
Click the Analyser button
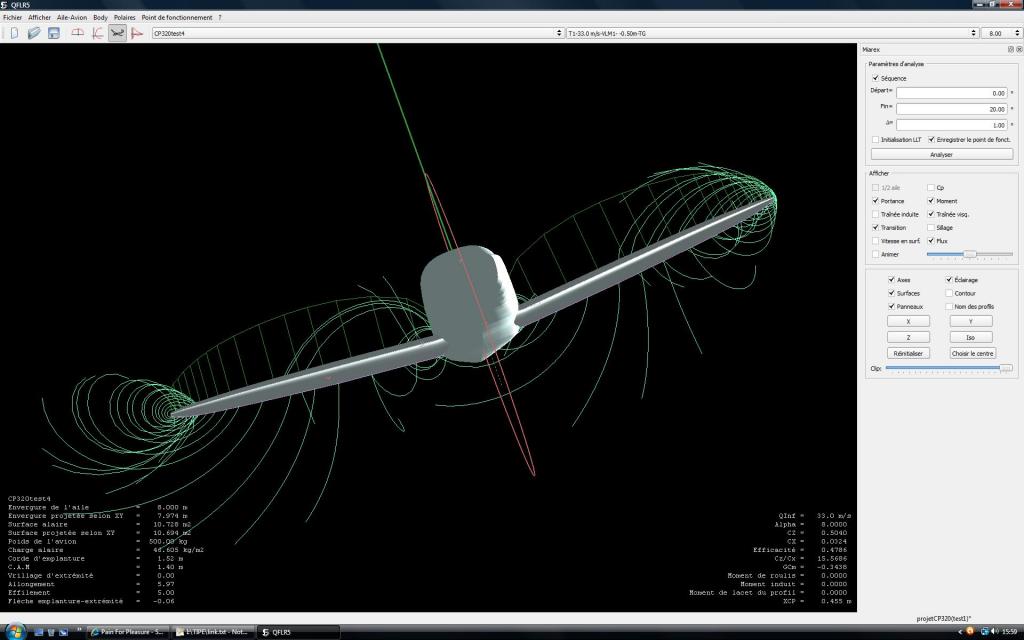[x=942, y=155]
